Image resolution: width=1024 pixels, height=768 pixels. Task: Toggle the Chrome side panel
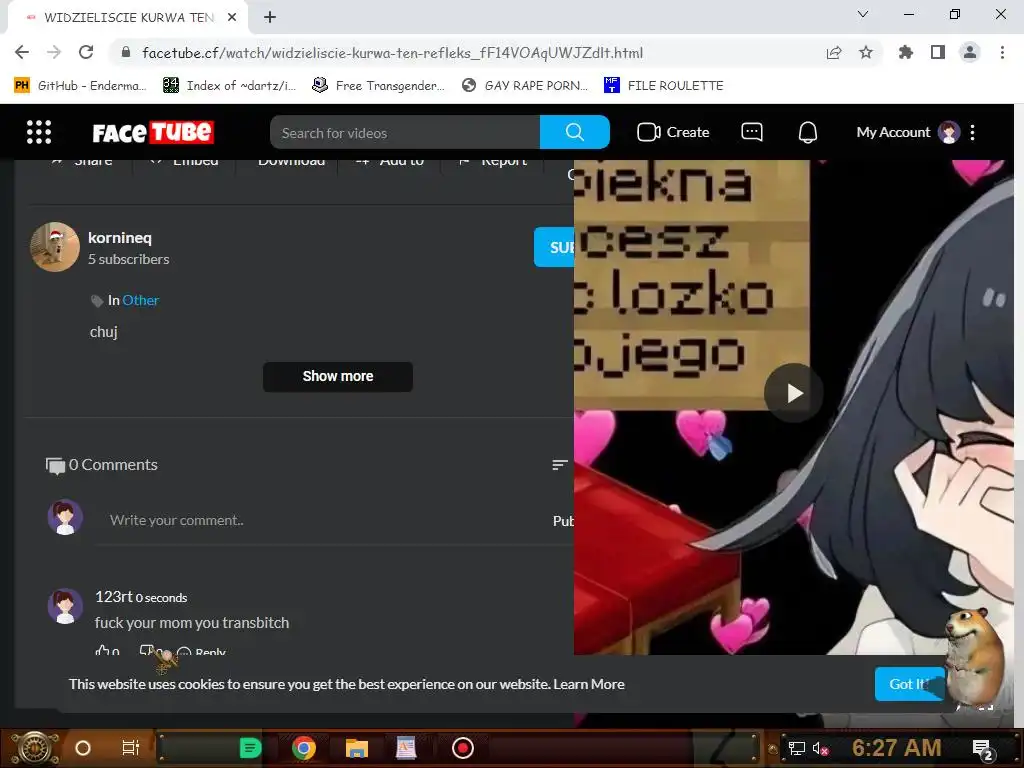(938, 52)
